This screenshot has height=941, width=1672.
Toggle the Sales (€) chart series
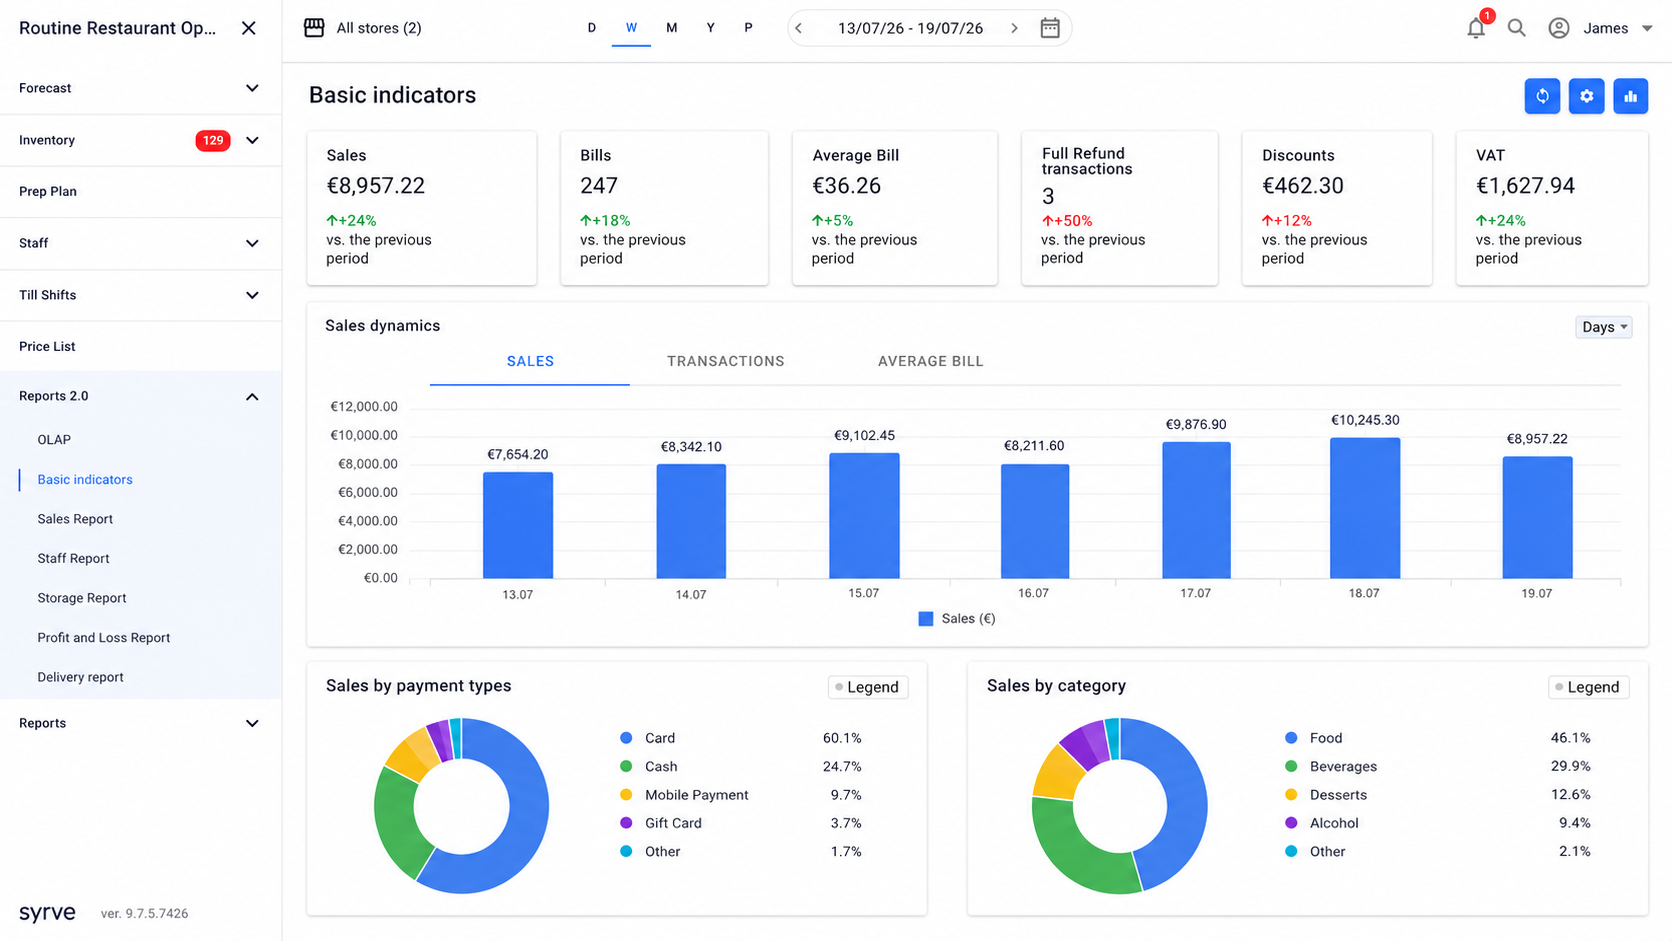pyautogui.click(x=957, y=619)
